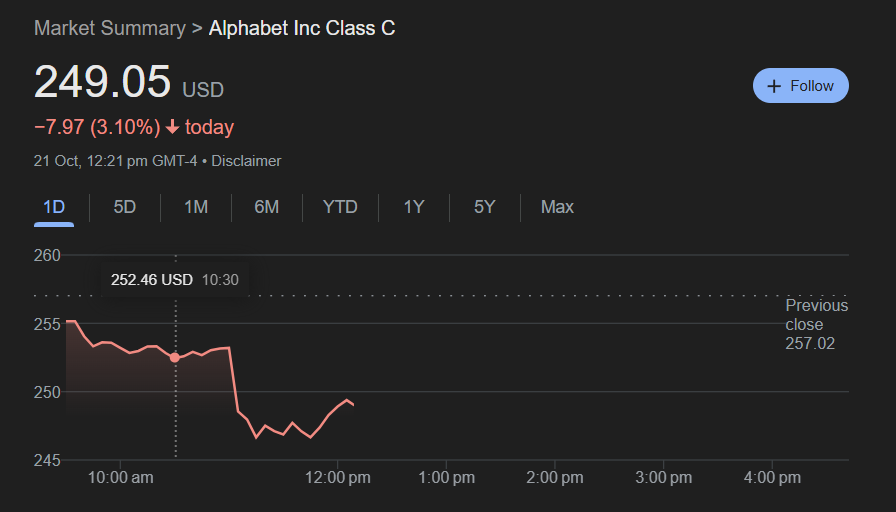Select the Max time range

click(x=557, y=207)
